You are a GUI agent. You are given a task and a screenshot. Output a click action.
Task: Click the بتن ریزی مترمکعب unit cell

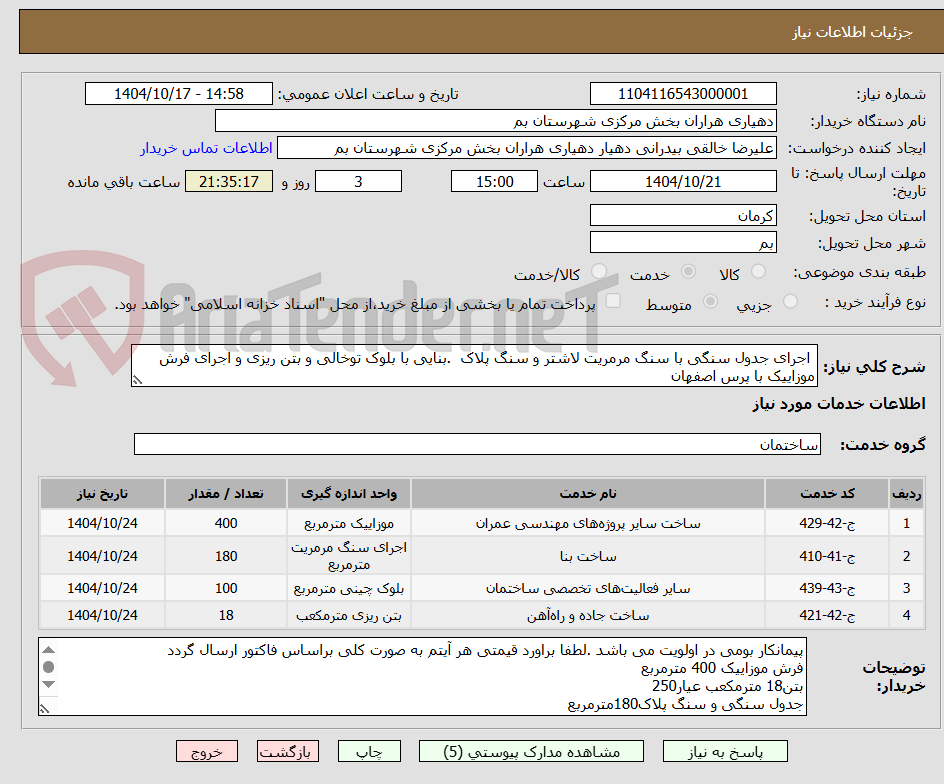click(x=349, y=615)
